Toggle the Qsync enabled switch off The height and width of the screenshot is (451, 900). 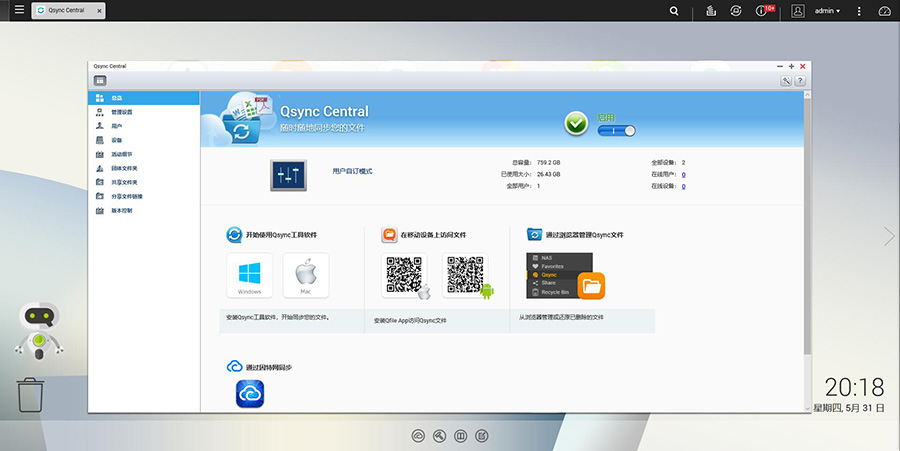(616, 130)
